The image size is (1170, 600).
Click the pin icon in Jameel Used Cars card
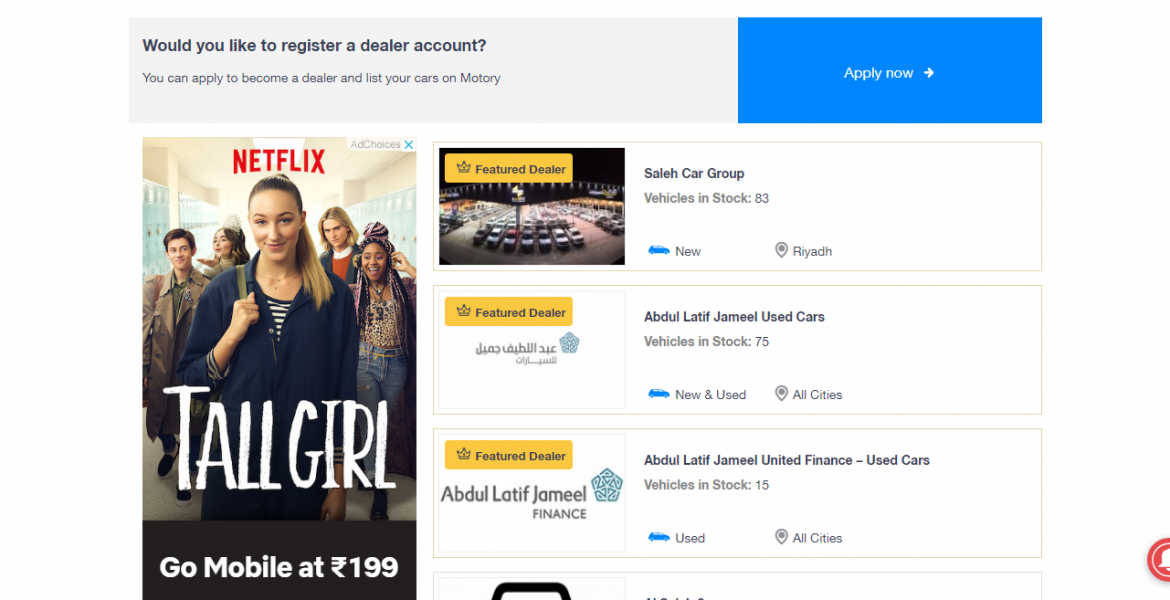click(x=781, y=393)
